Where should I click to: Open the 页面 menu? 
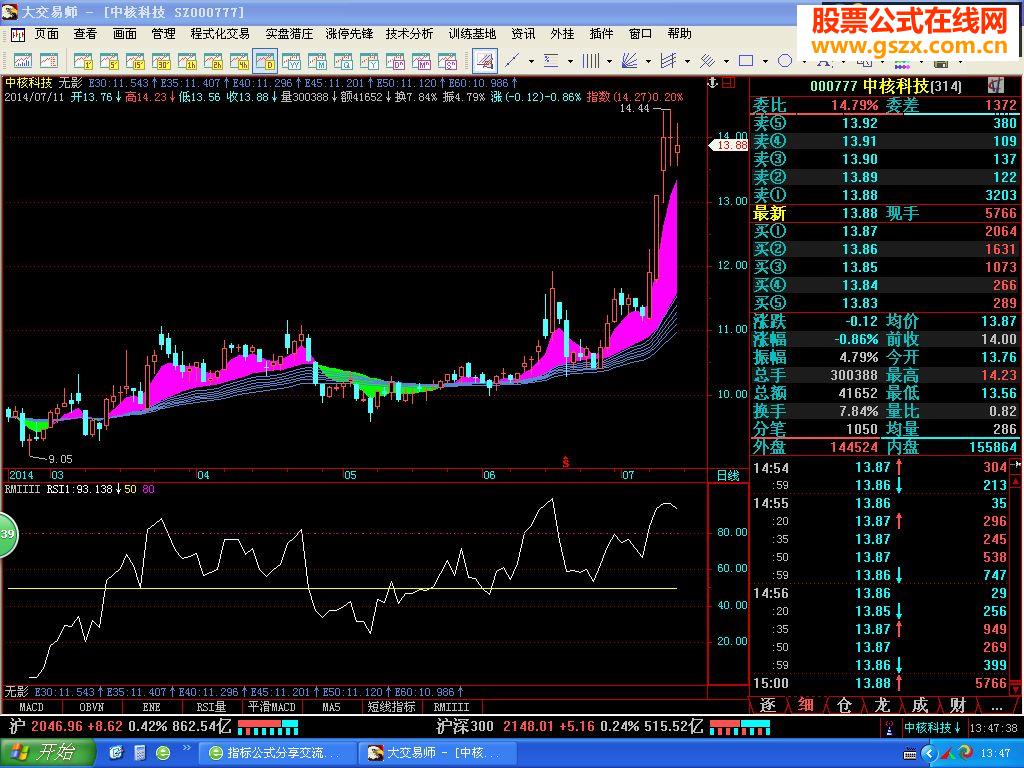(46, 33)
